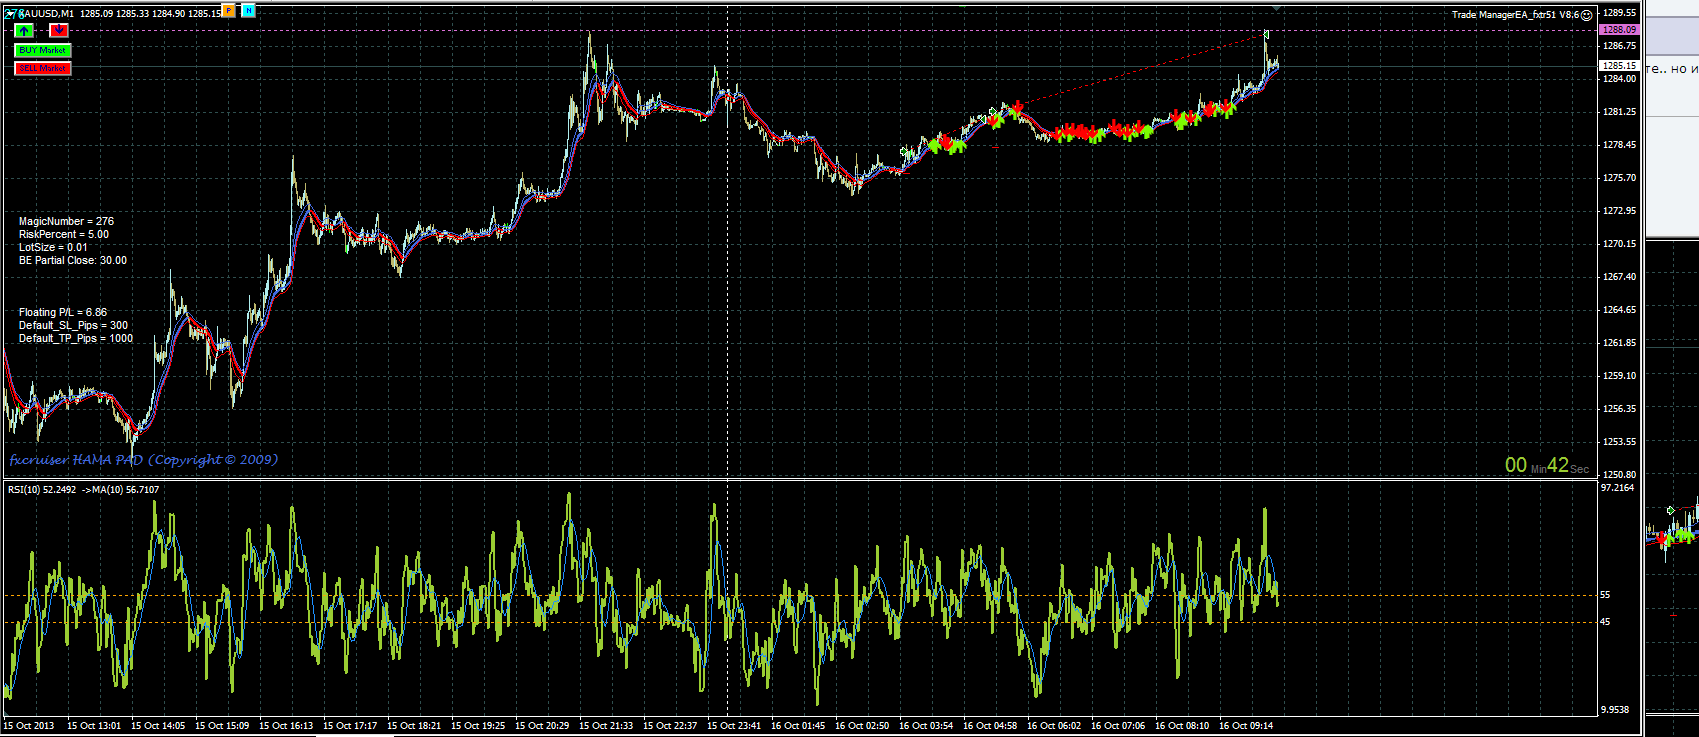1699x737 pixels.
Task: Click the magenta 1288.09 price label
Action: pos(1619,30)
